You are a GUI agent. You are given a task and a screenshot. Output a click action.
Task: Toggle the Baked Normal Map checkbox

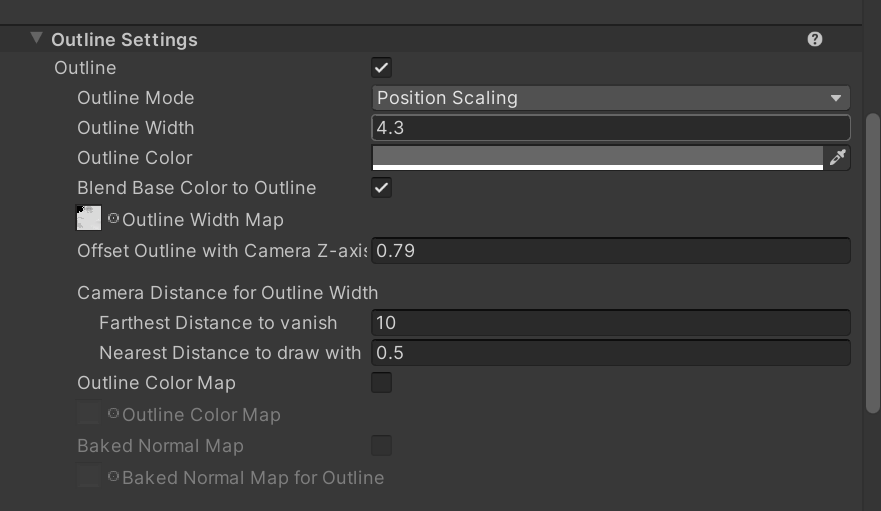click(381, 446)
